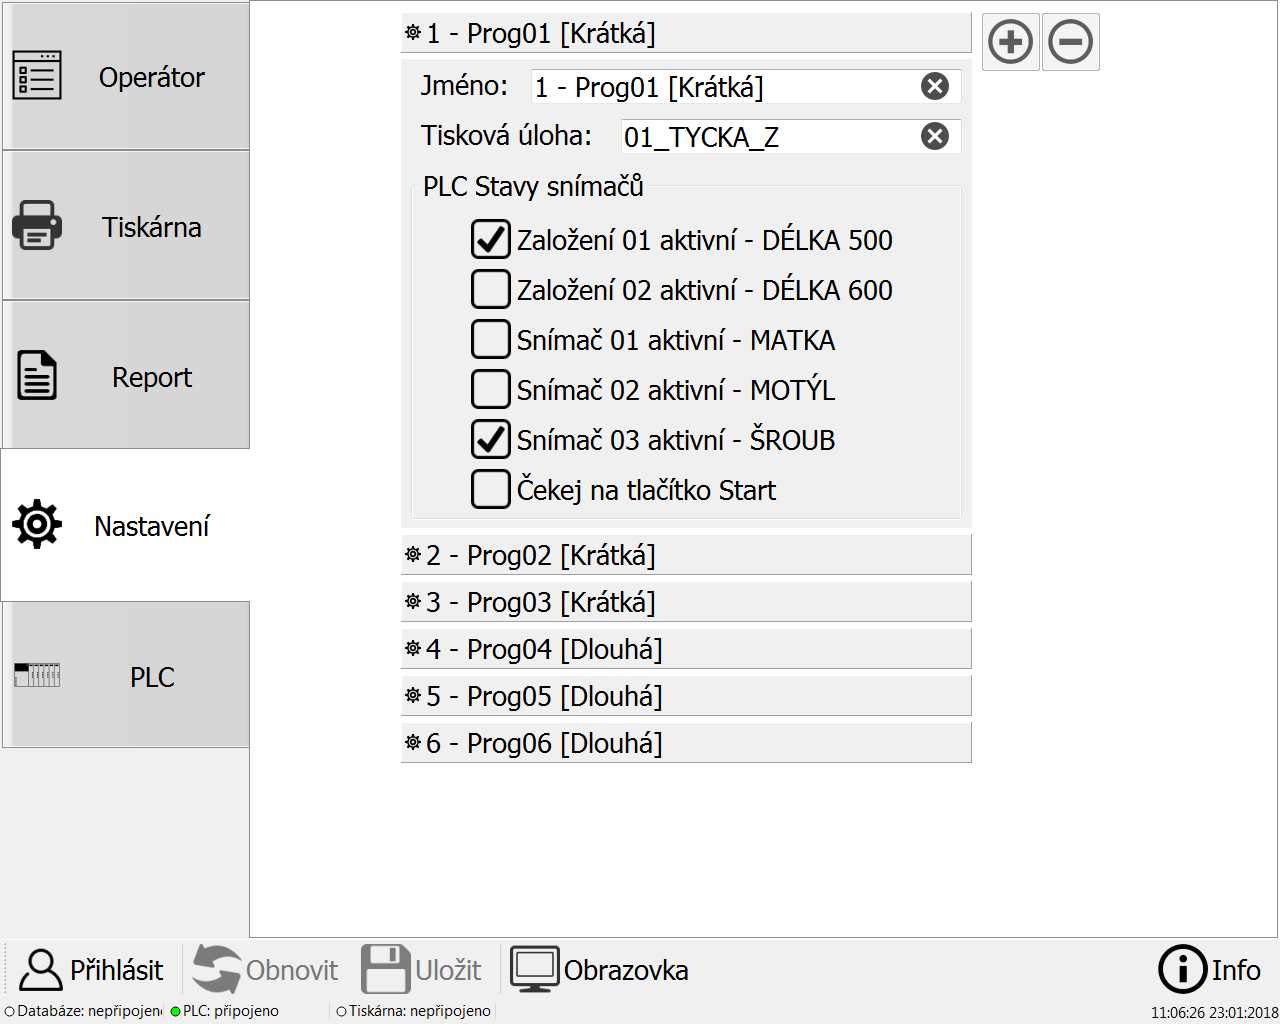The width and height of the screenshot is (1280, 1024).
Task: Click the gear icon beside 4 - Prog04
Action: (413, 648)
